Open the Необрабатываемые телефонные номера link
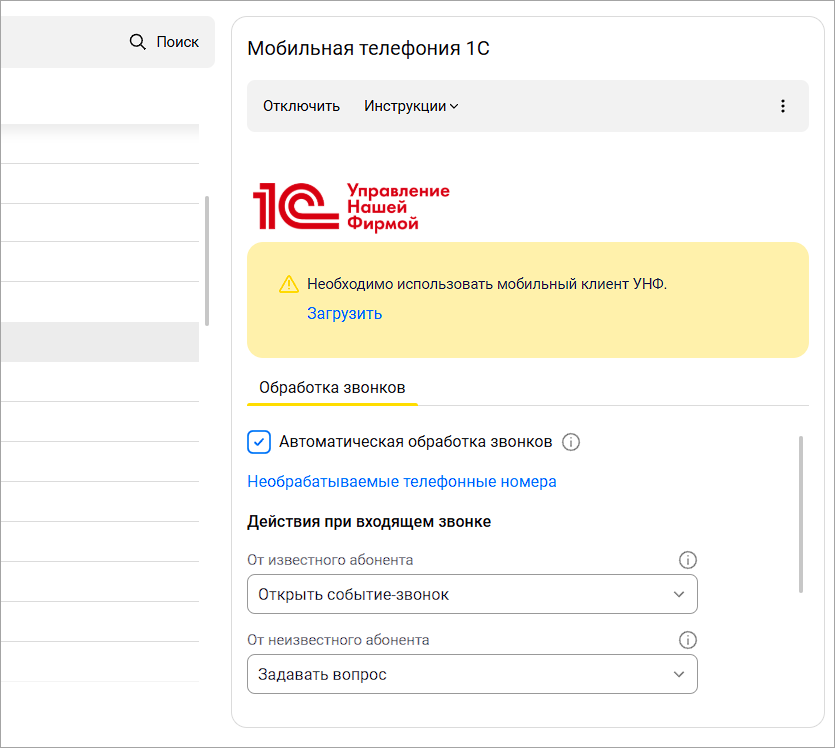The height and width of the screenshot is (748, 835). tap(401, 481)
